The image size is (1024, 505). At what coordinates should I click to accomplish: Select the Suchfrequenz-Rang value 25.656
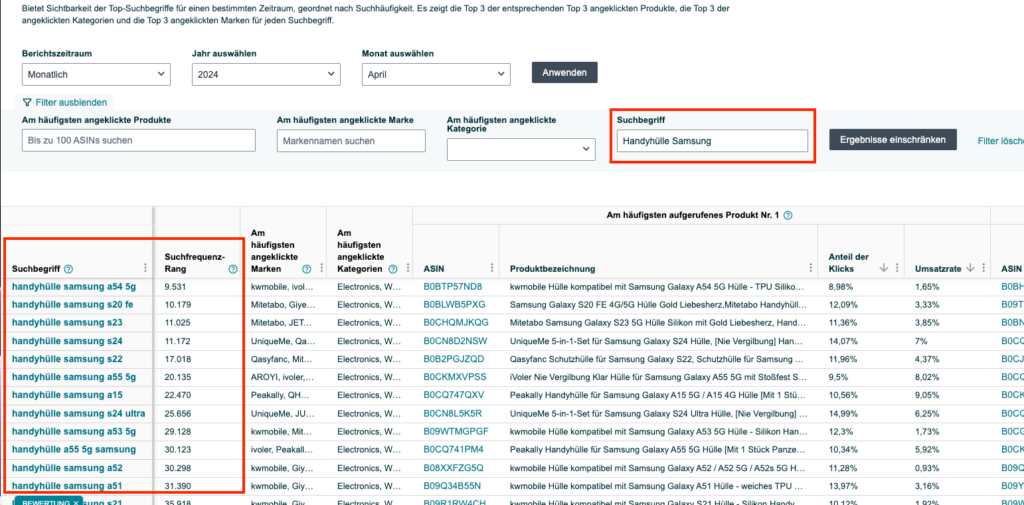point(179,414)
